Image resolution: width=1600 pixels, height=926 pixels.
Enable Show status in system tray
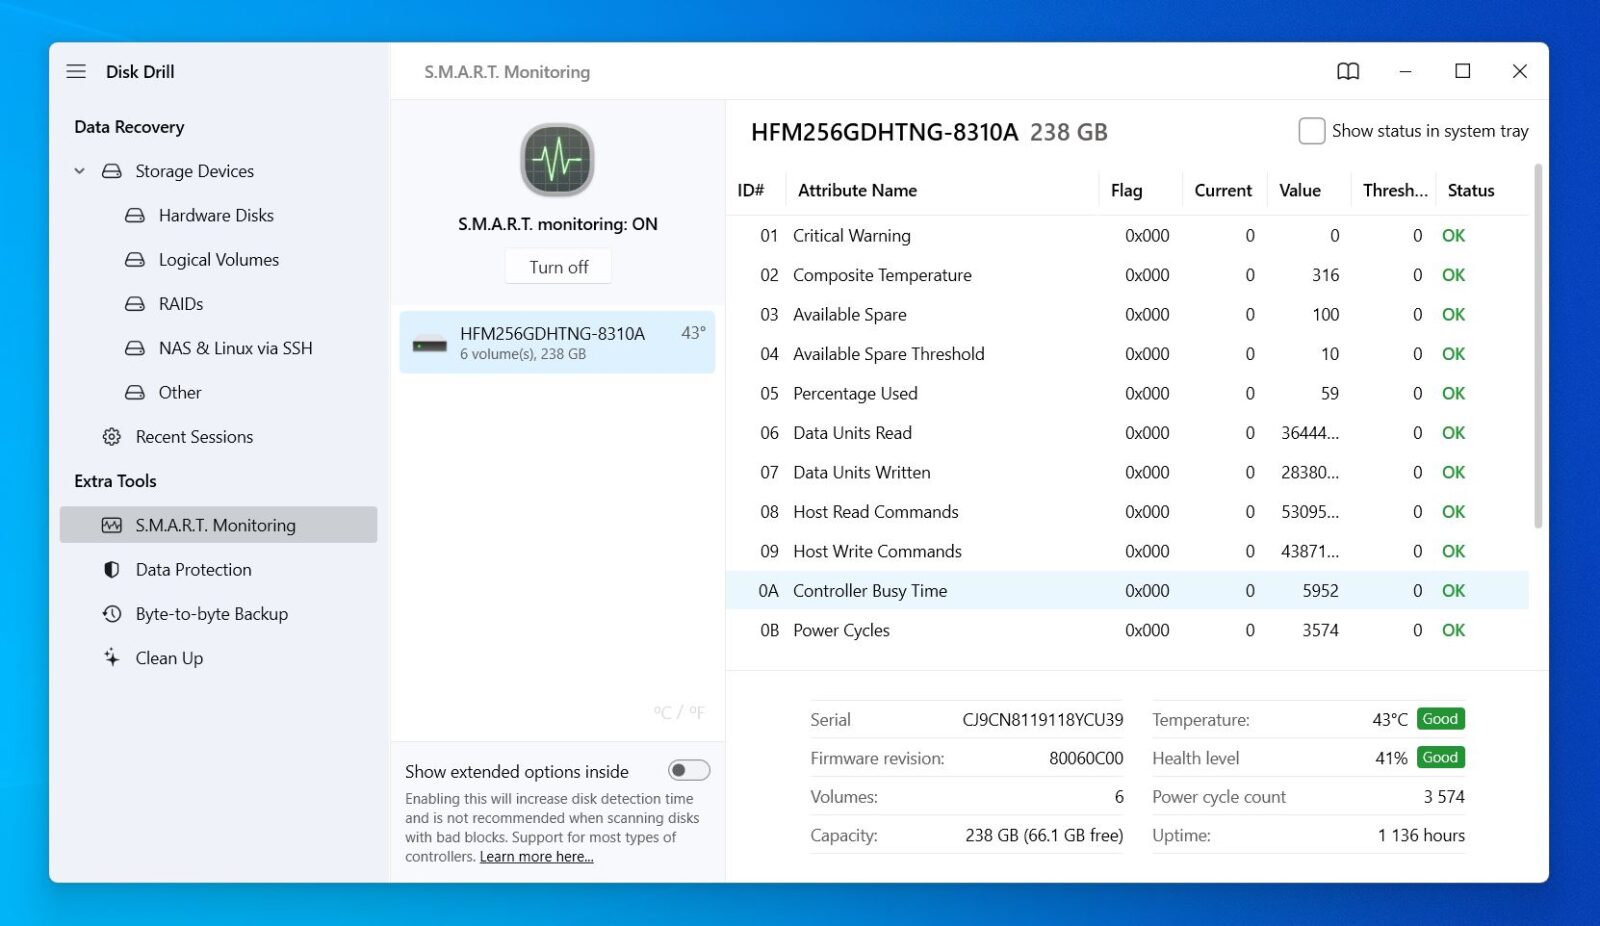coord(1310,130)
